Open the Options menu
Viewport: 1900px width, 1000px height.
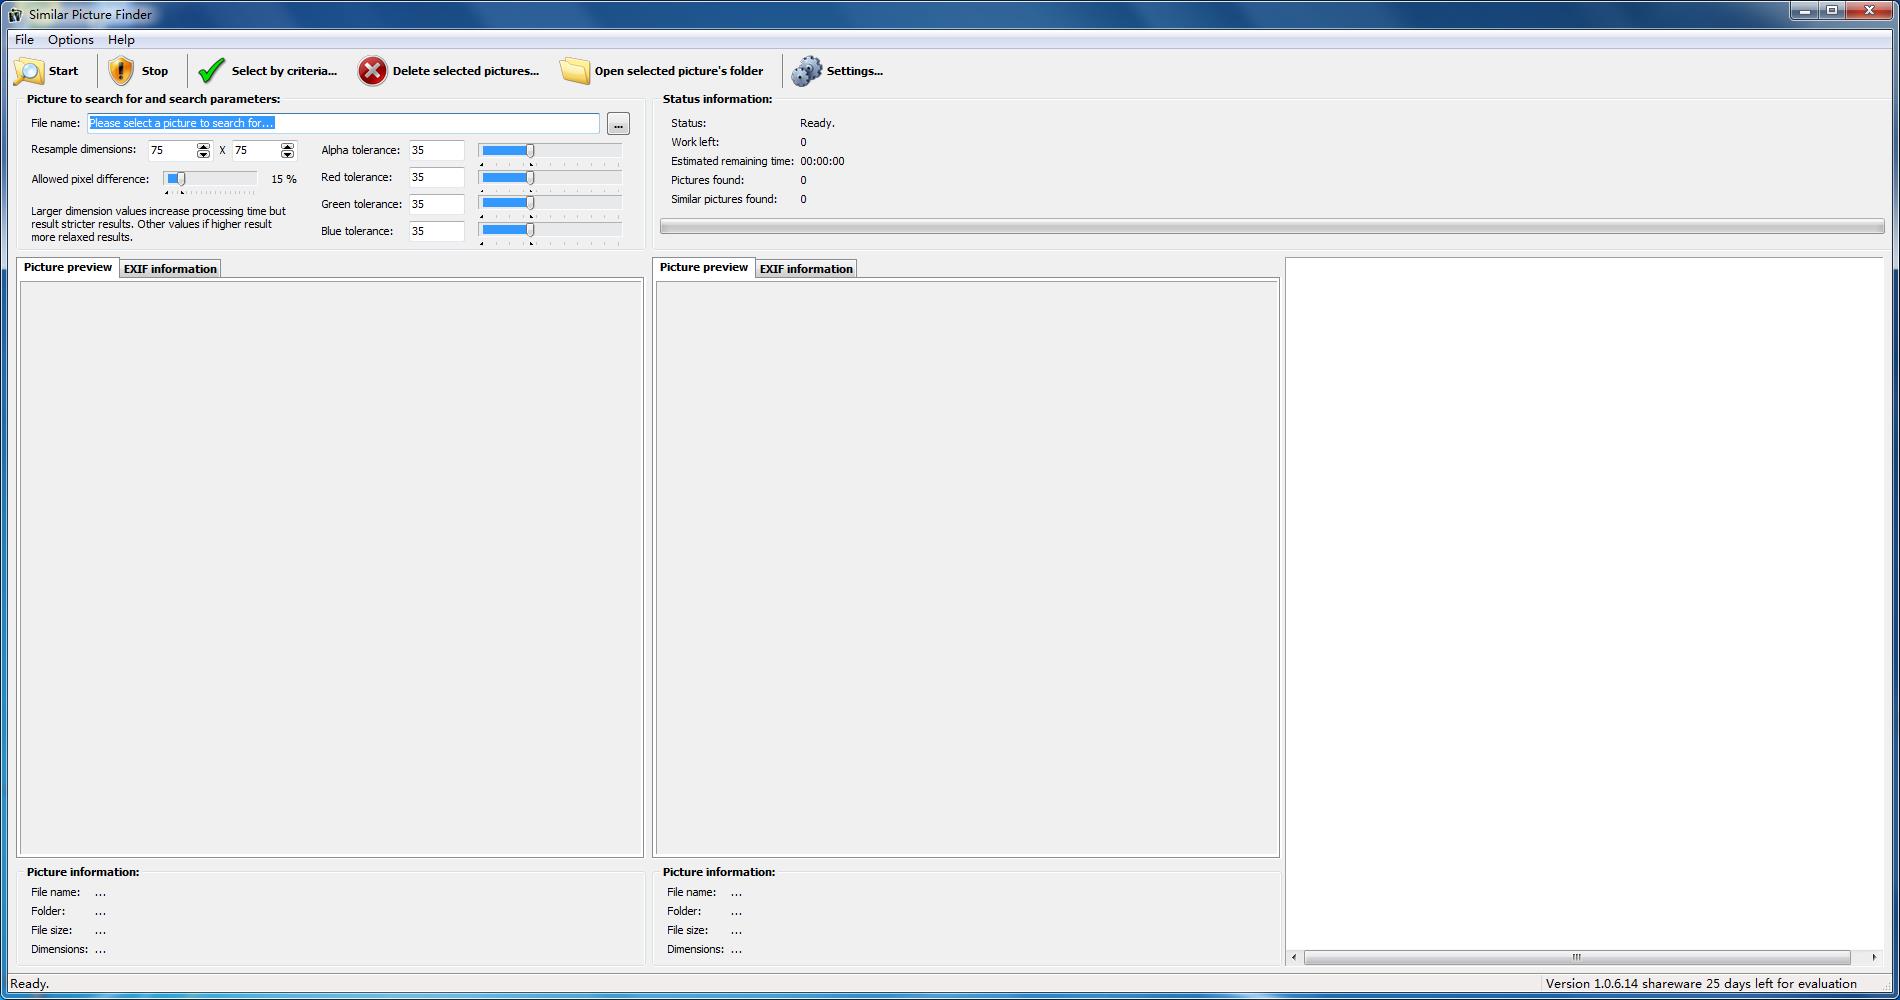tap(69, 39)
